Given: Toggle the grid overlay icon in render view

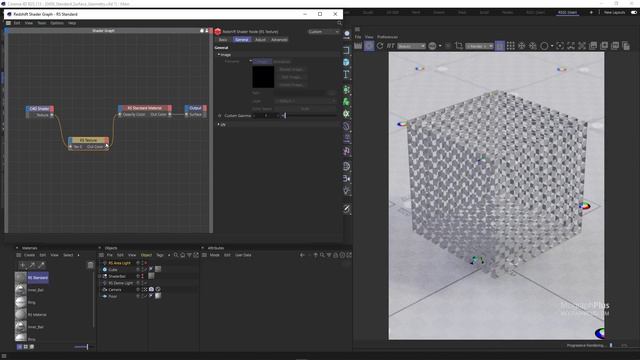Looking at the screenshot, I should point(511,46).
